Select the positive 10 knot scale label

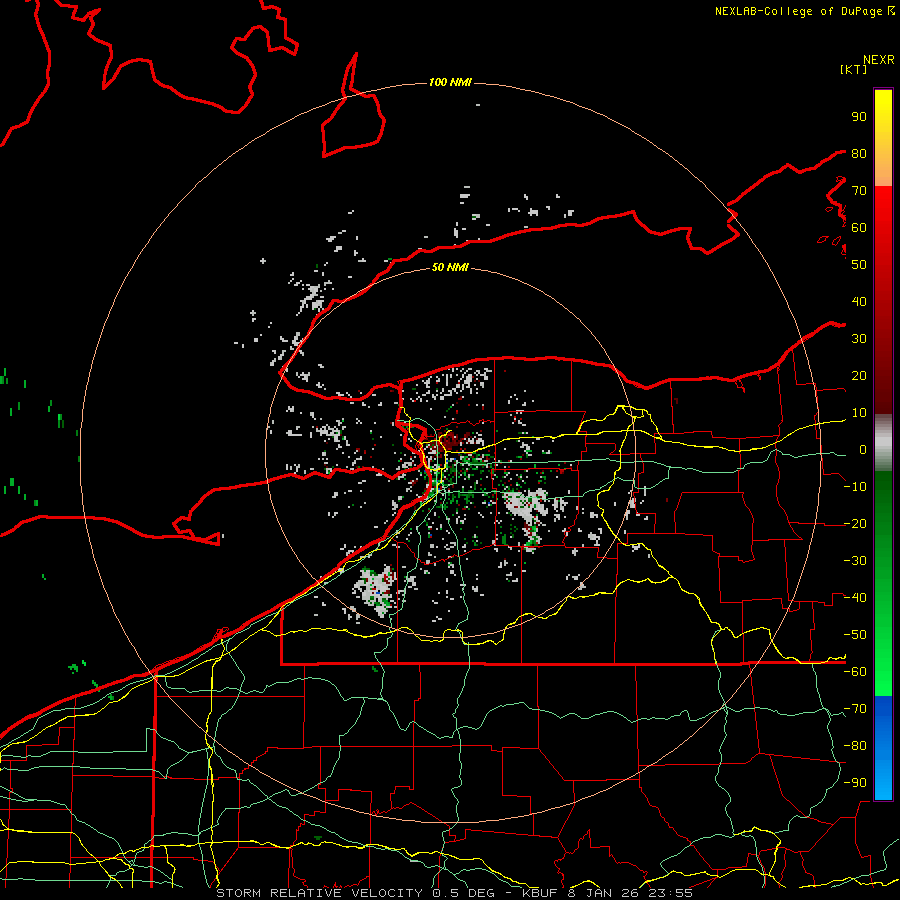(859, 413)
